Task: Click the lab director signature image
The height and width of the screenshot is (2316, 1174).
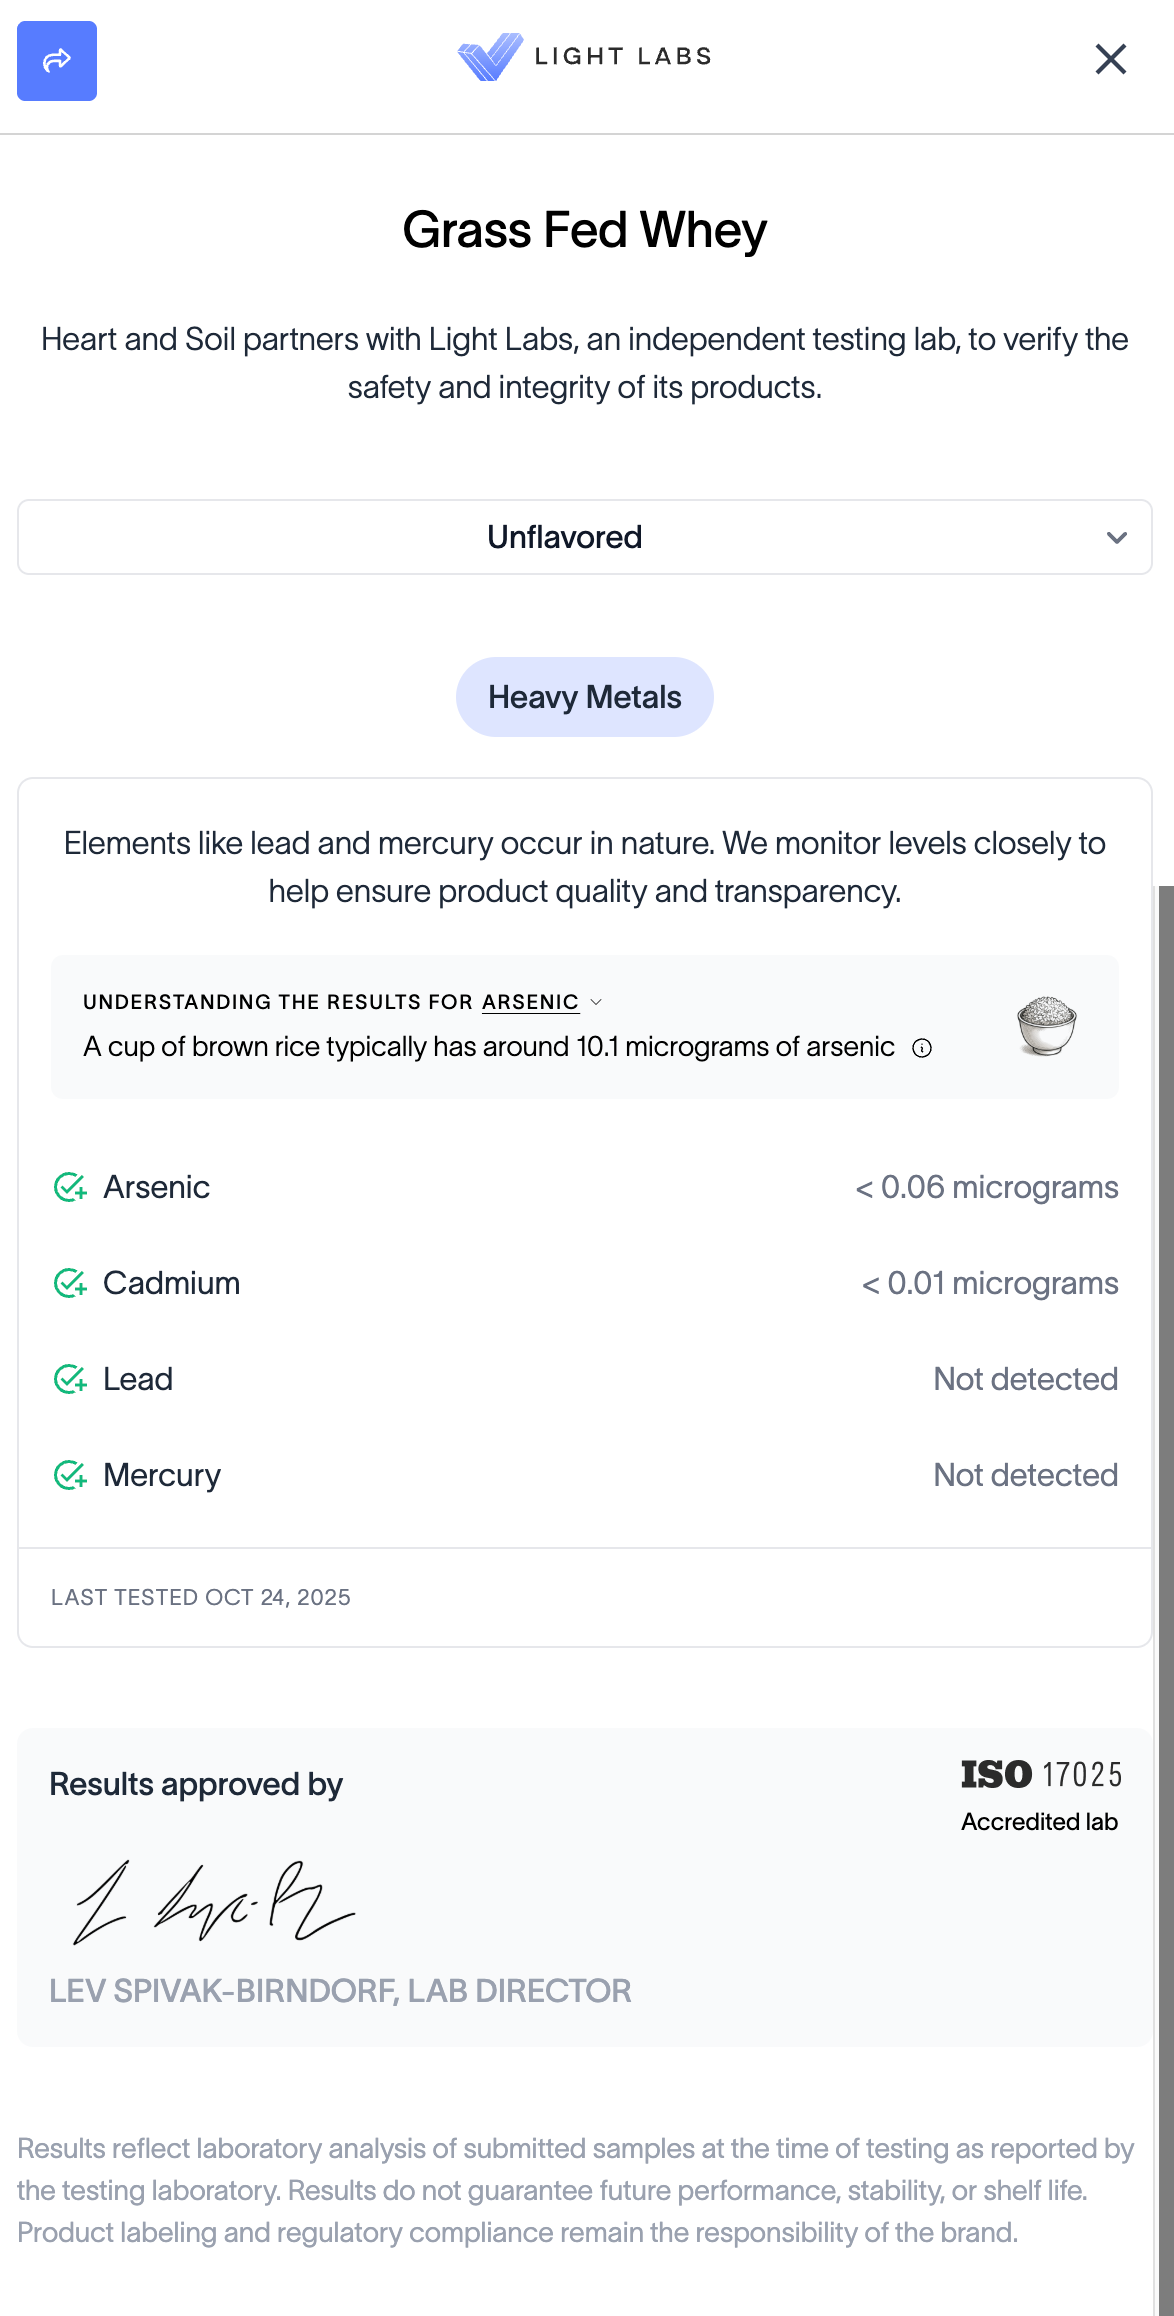Action: (x=214, y=1901)
